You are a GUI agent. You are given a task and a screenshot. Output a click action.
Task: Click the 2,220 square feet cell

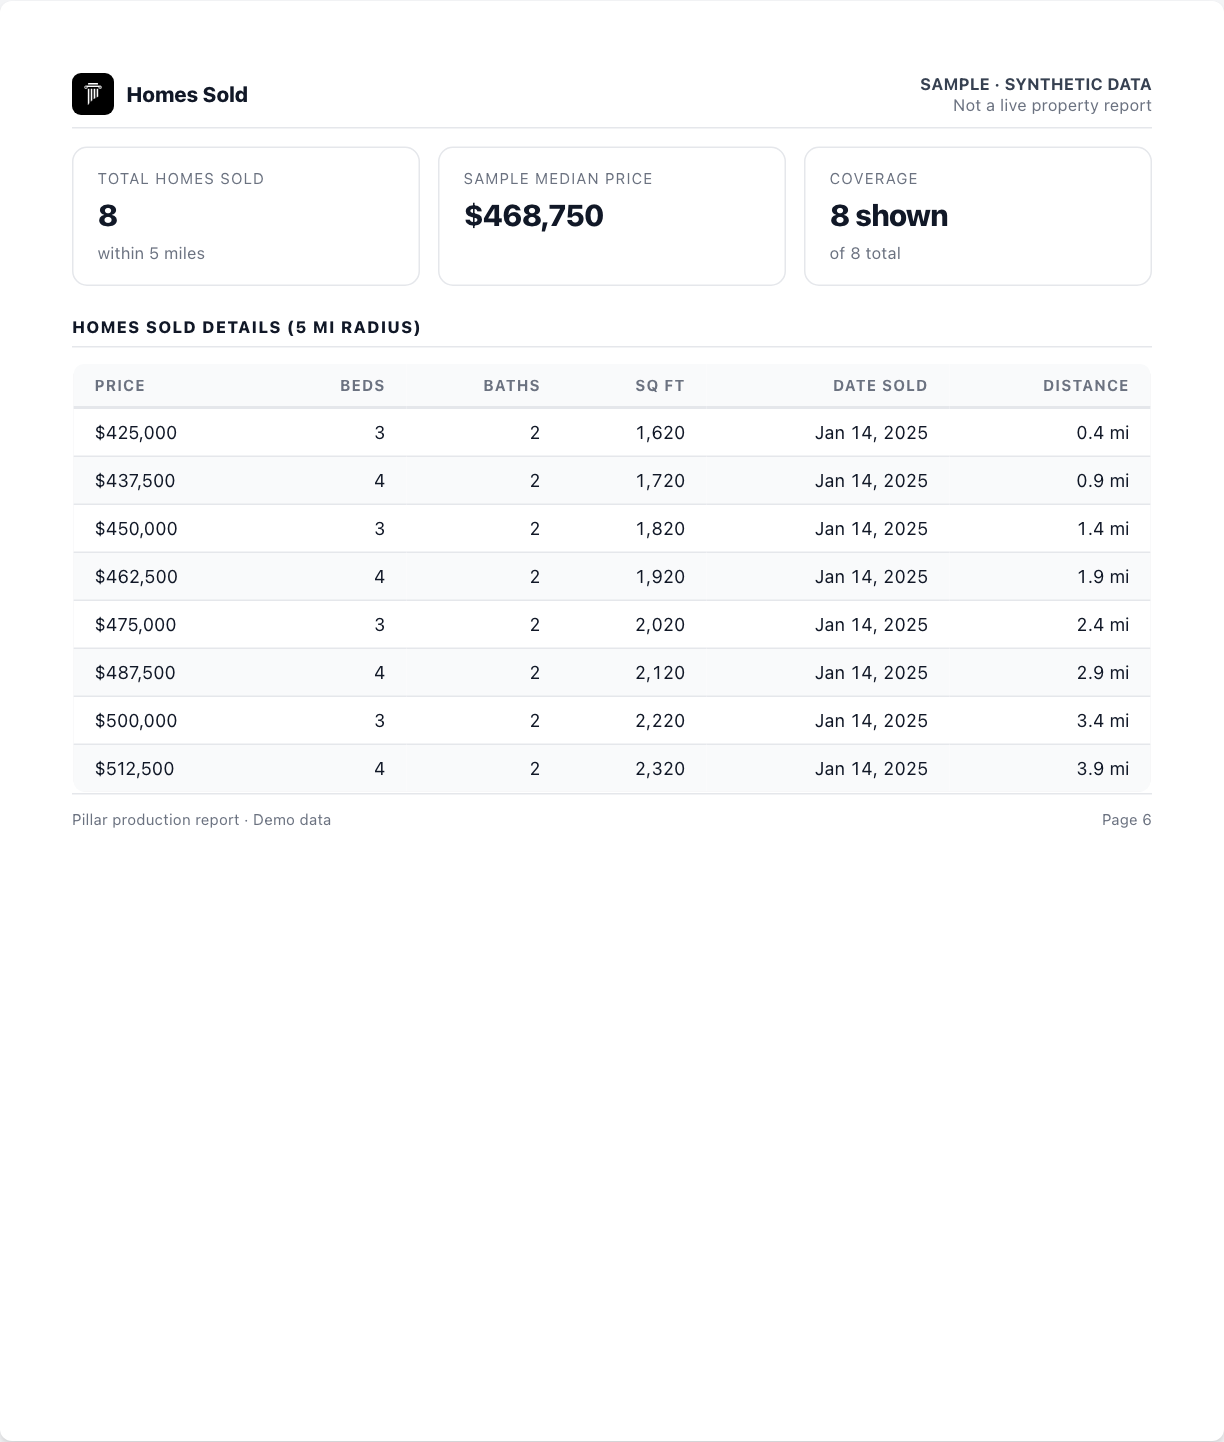[x=660, y=721]
